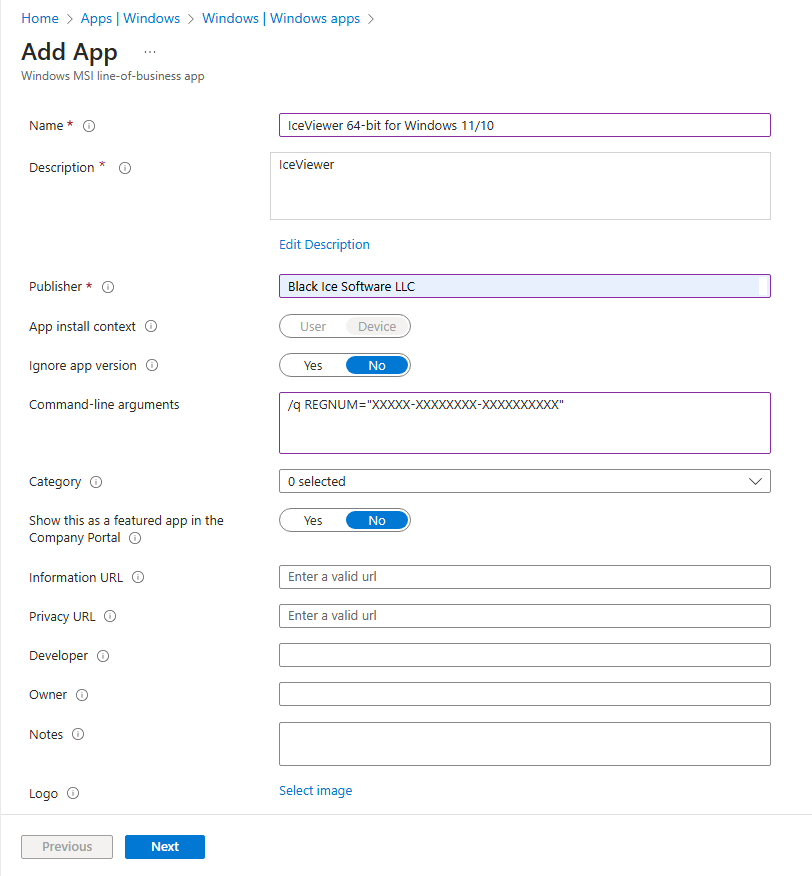
Task: Click the Edit Description link
Action: point(324,244)
